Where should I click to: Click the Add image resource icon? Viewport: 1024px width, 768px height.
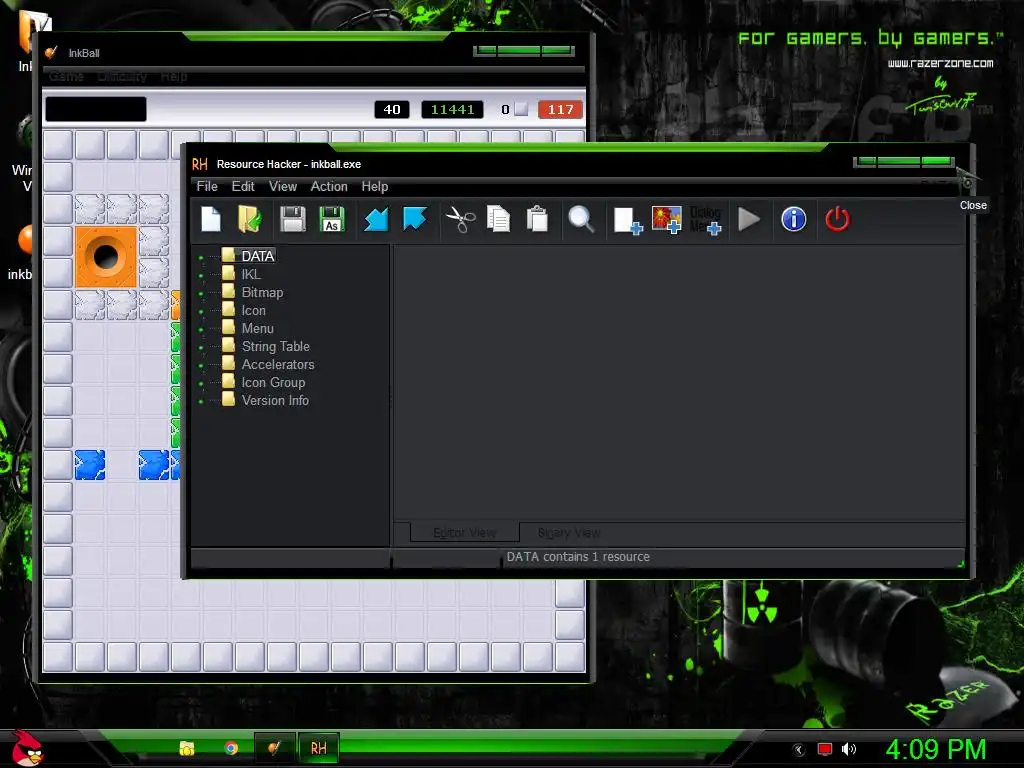667,219
